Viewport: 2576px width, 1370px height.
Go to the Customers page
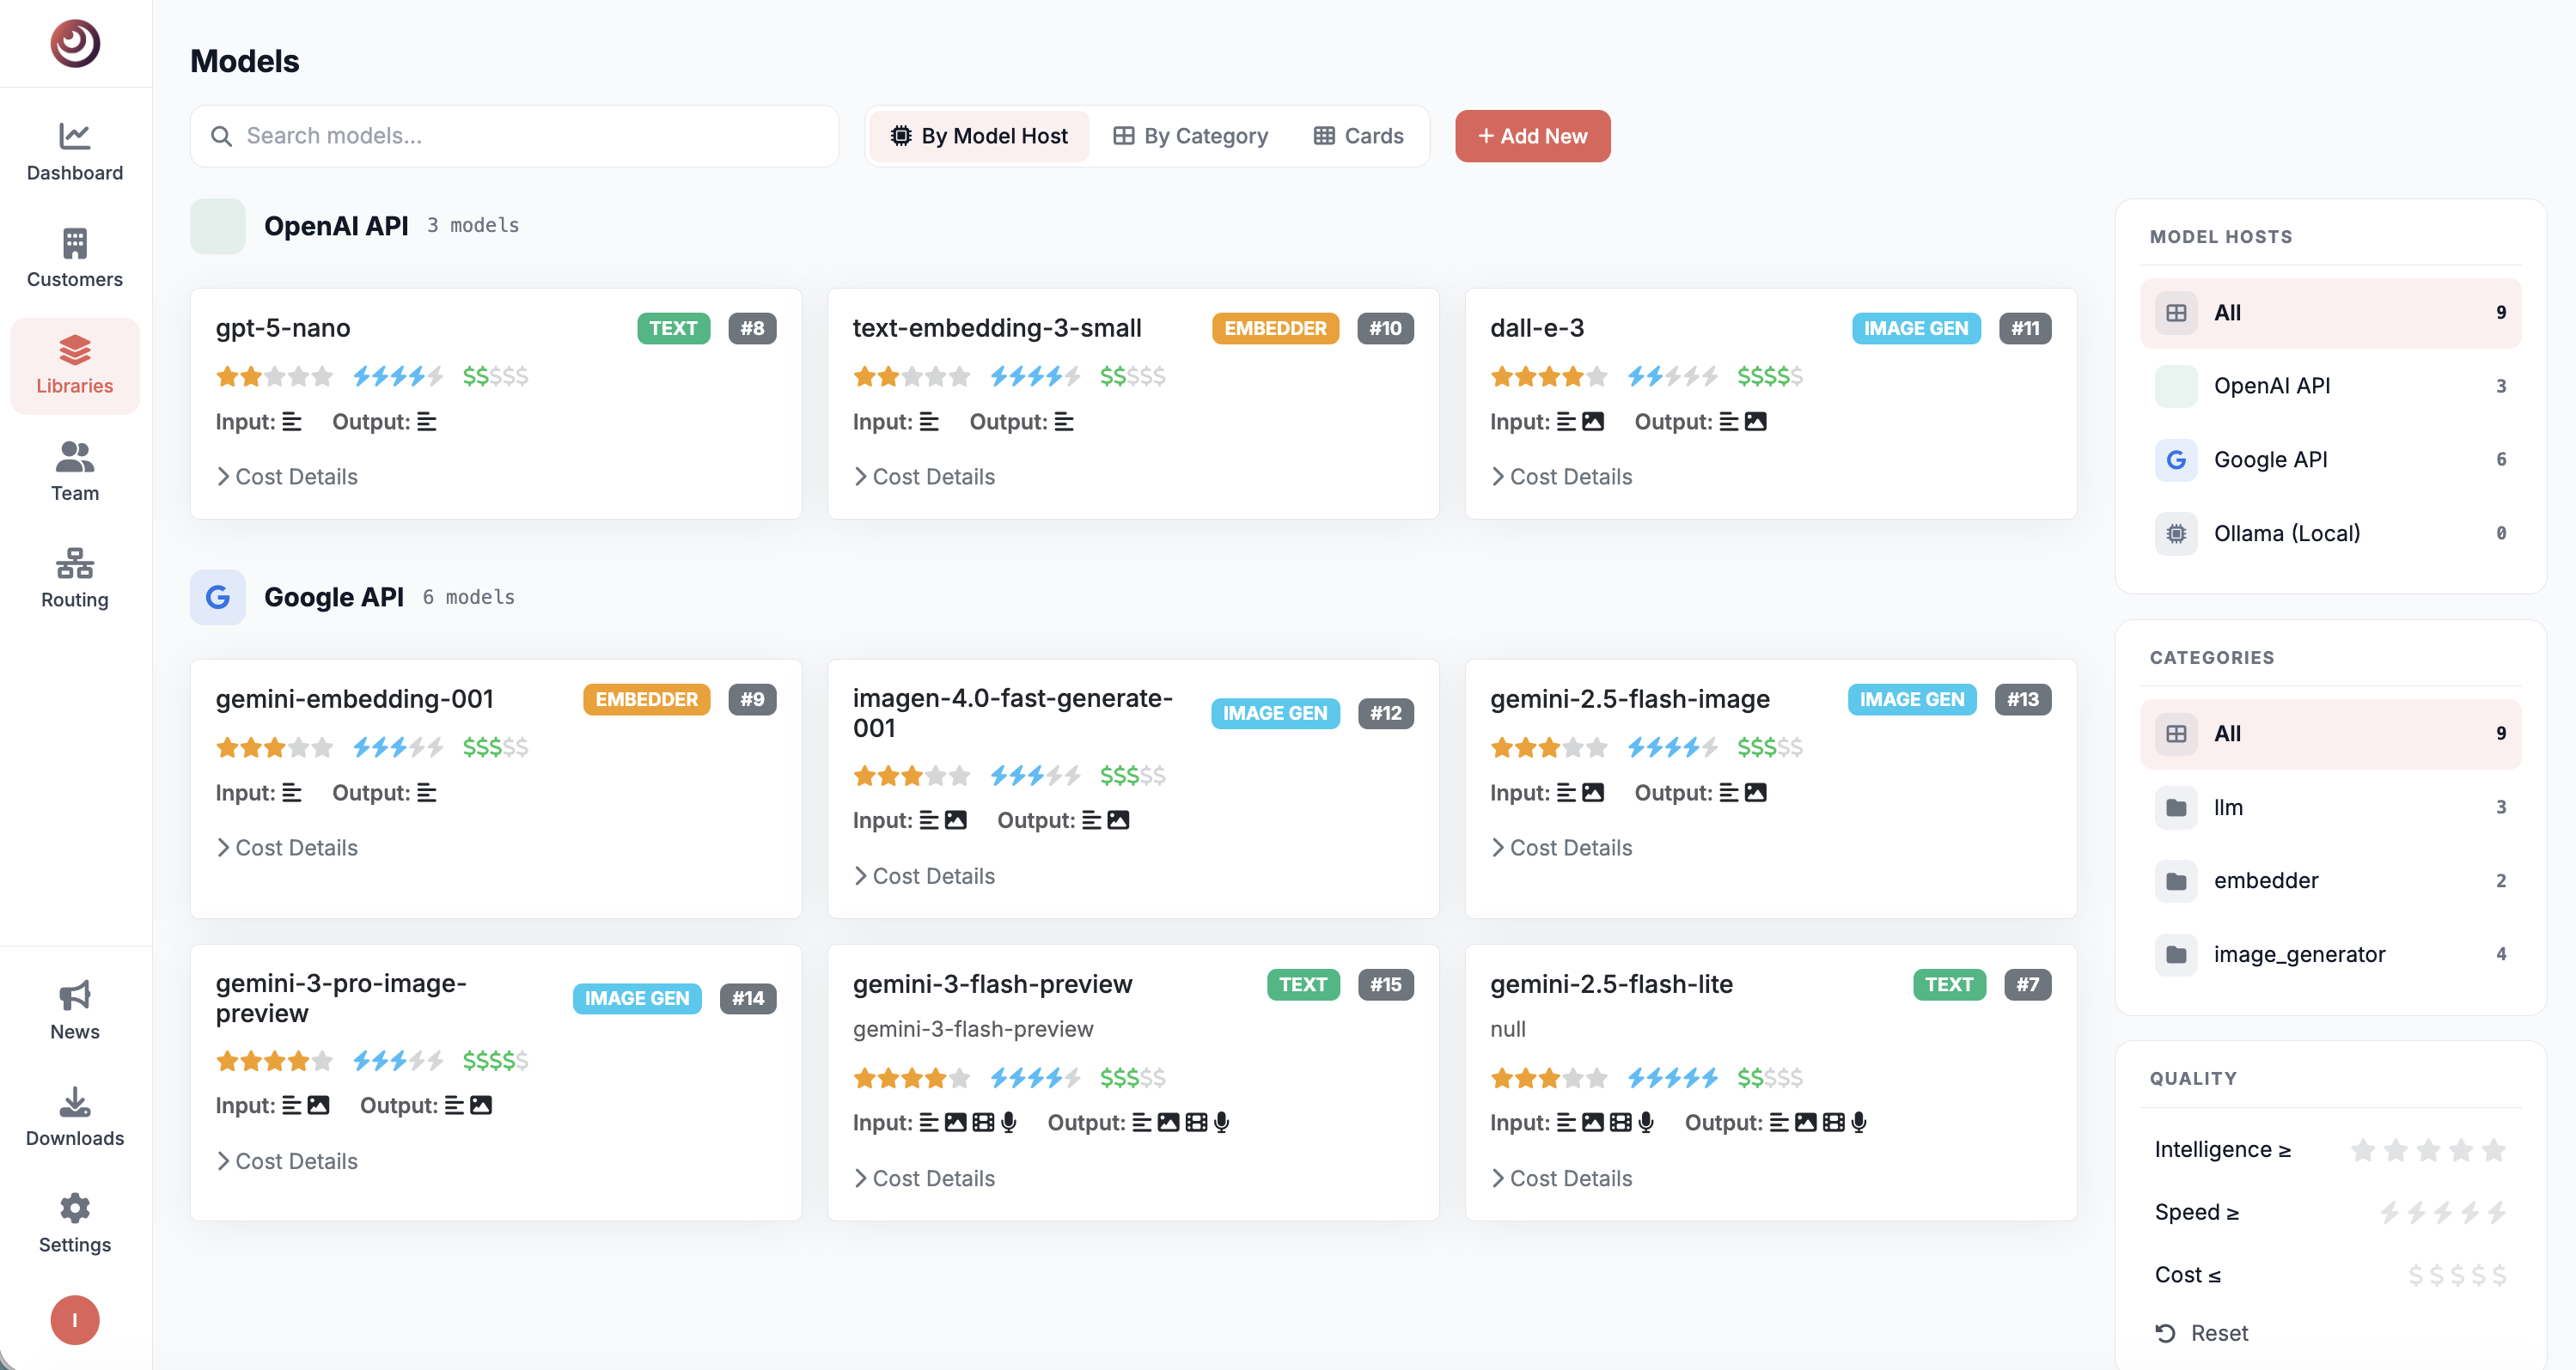coord(75,258)
